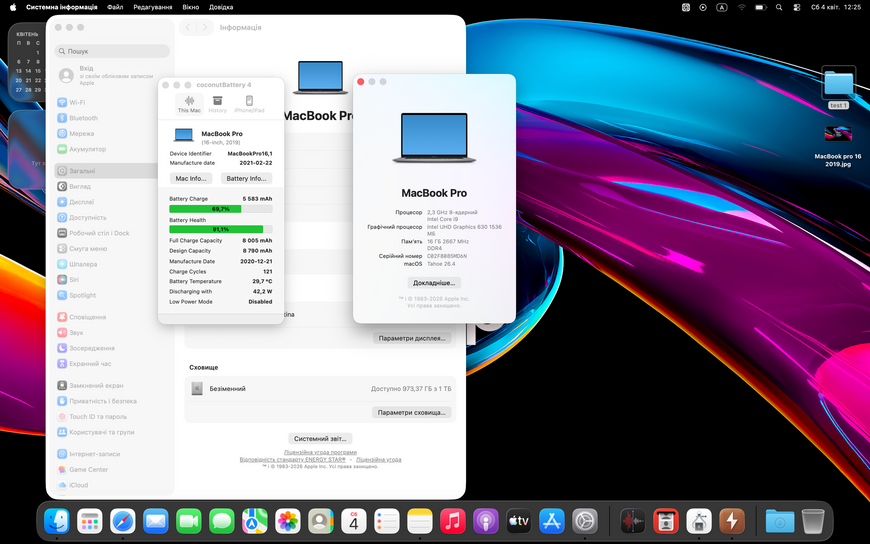Click the battery status icon in menu bar
Viewport: 870px width, 544px height.
(761, 7)
